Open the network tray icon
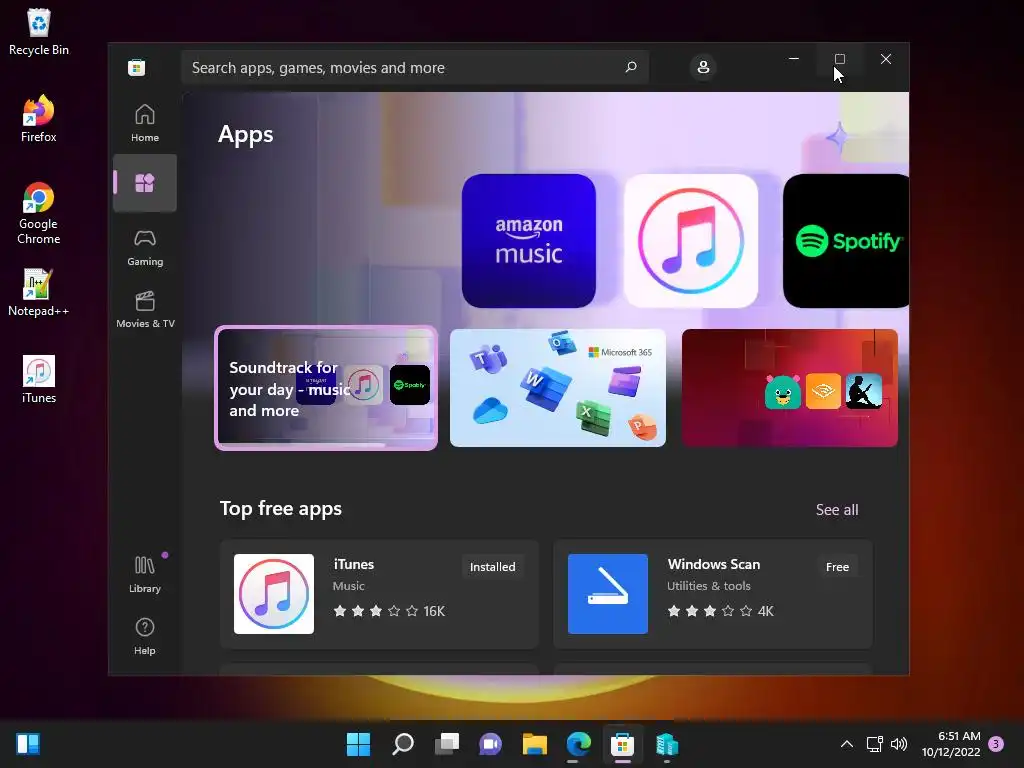The image size is (1024, 768). (x=874, y=744)
